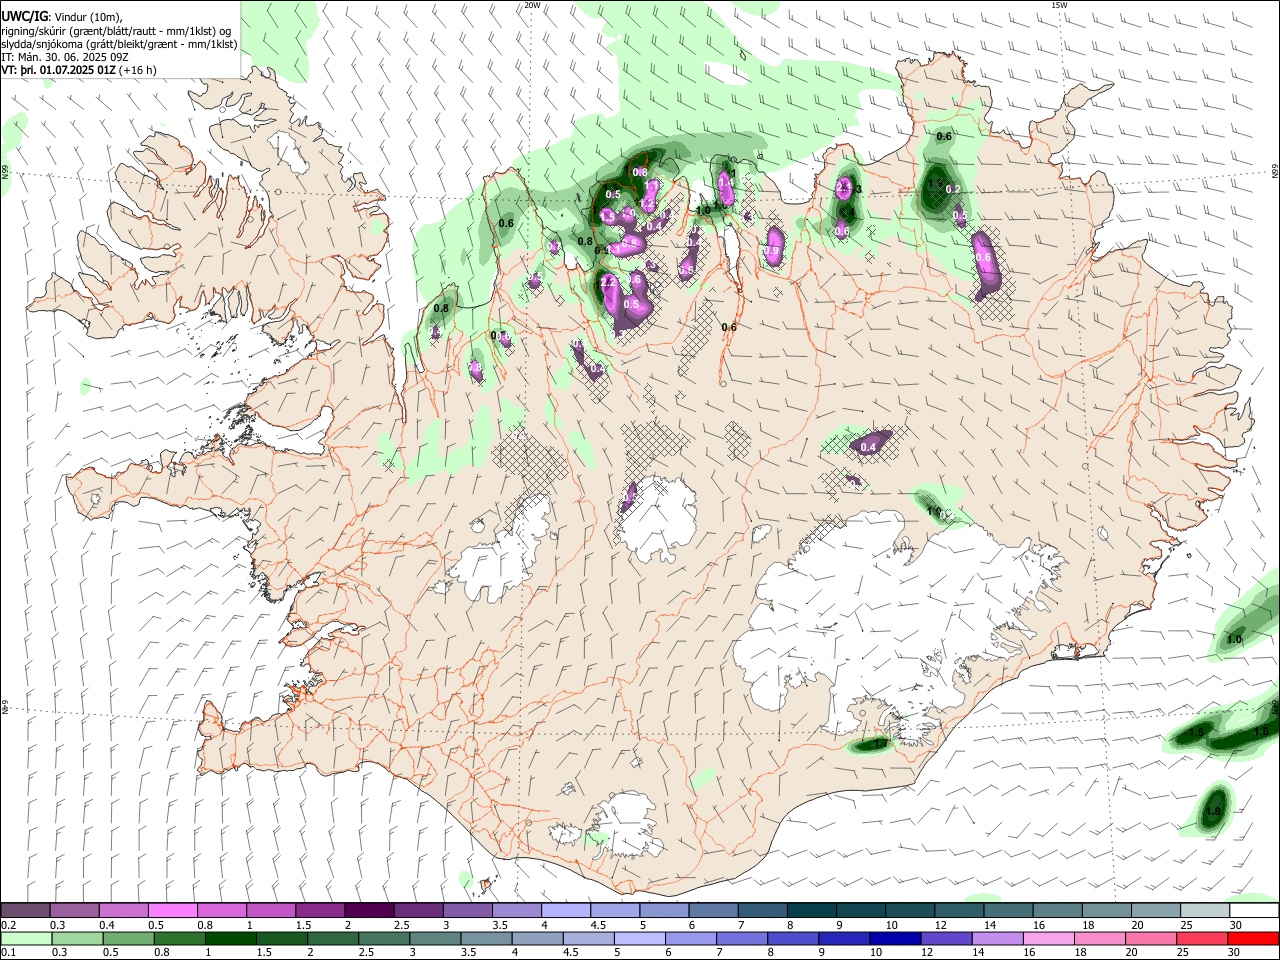Pick the light pink 16–18 swatch in lower legend

pos(1050,938)
